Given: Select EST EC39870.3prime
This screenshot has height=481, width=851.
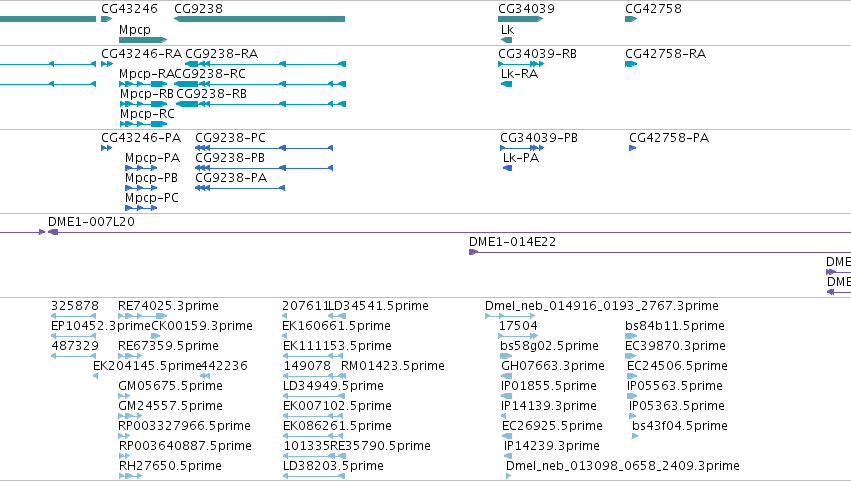Looking at the screenshot, I should (676, 346).
